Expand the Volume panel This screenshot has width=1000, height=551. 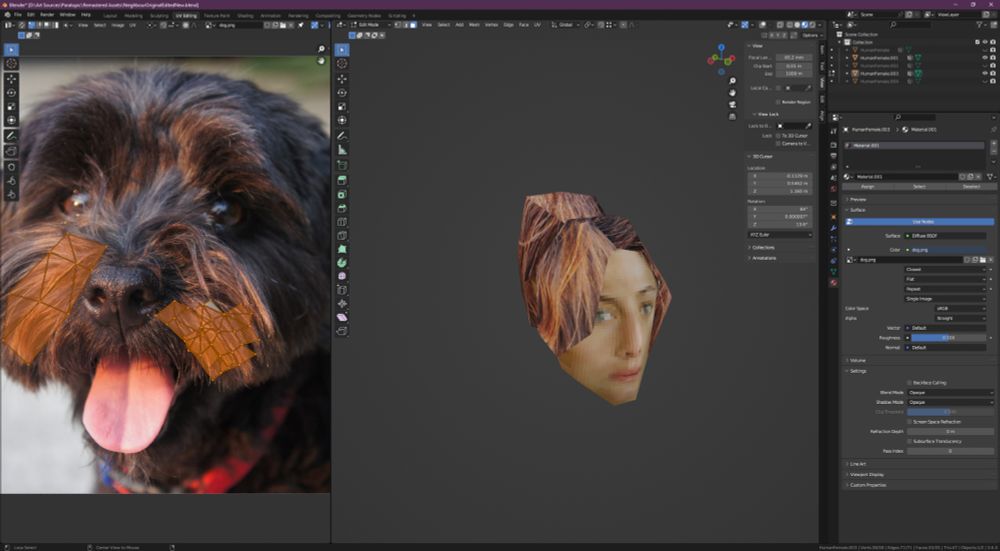pyautogui.click(x=857, y=360)
